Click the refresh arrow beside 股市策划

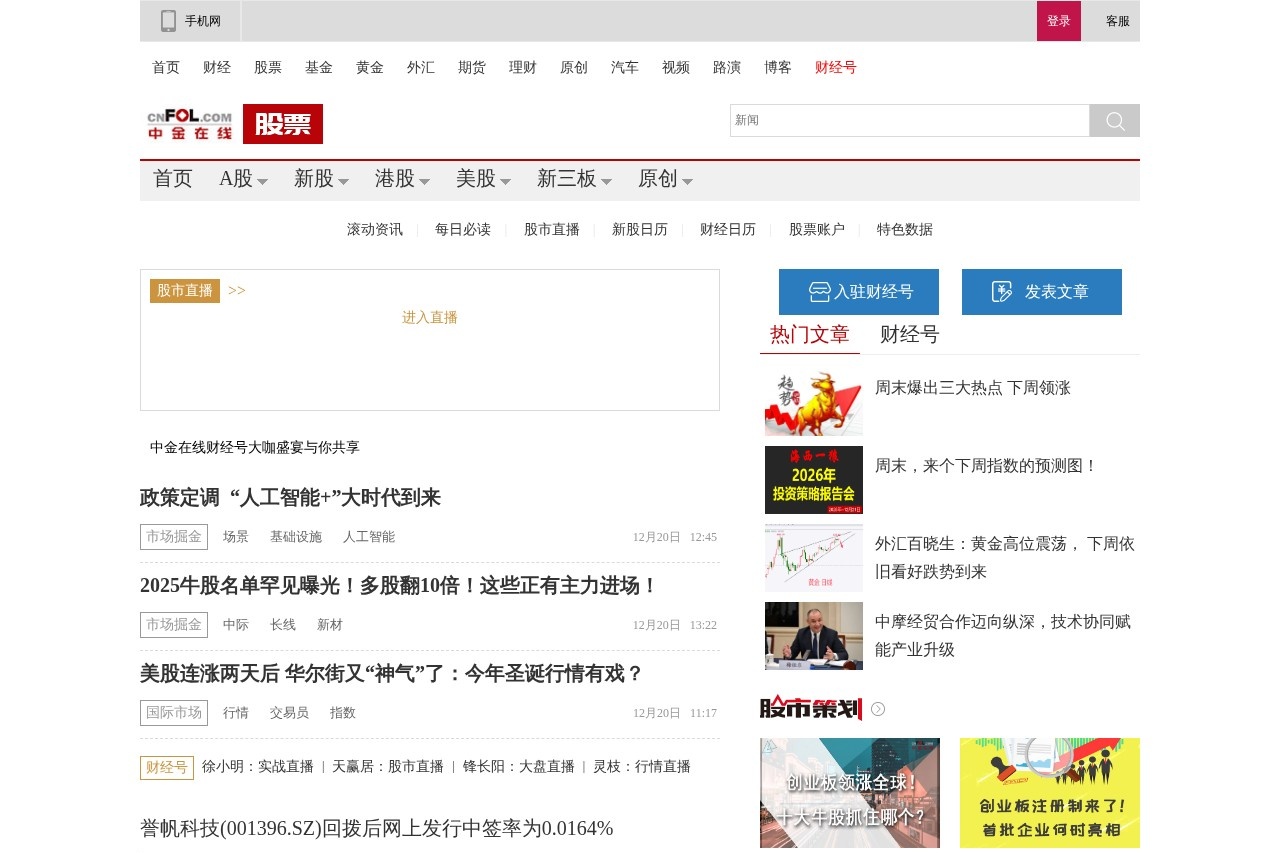click(x=877, y=708)
